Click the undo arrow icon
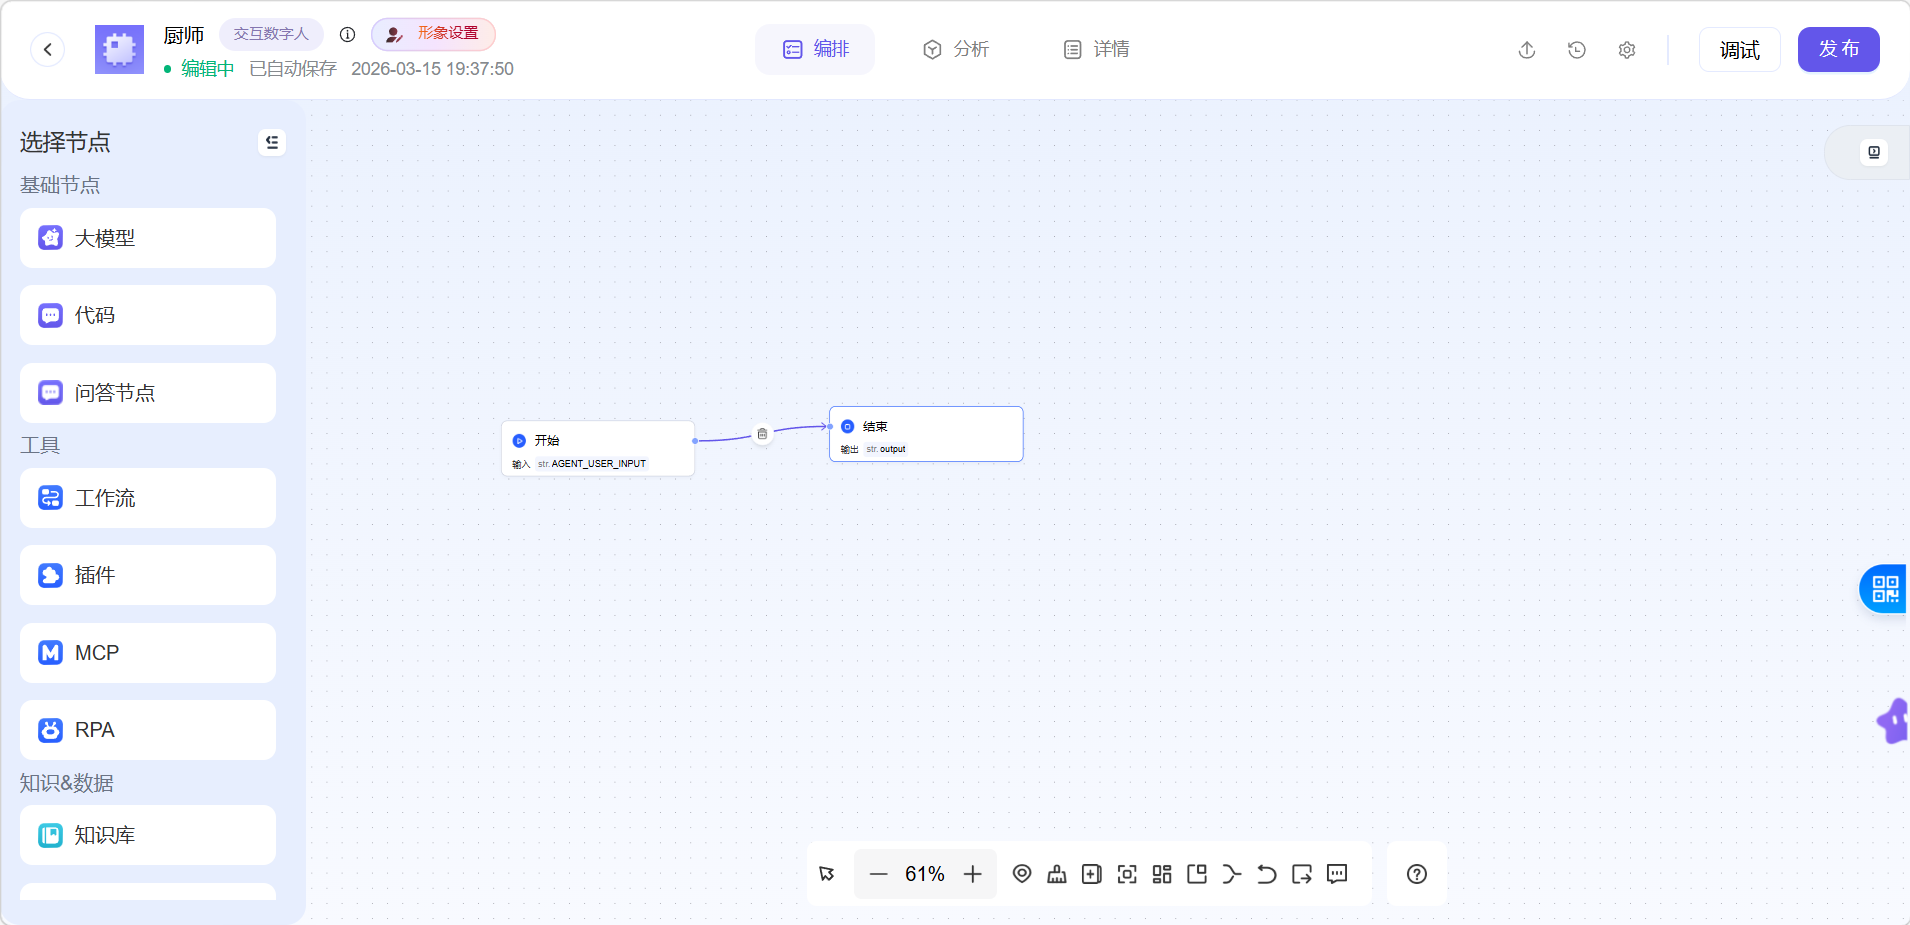This screenshot has width=1910, height=925. pos(1266,874)
